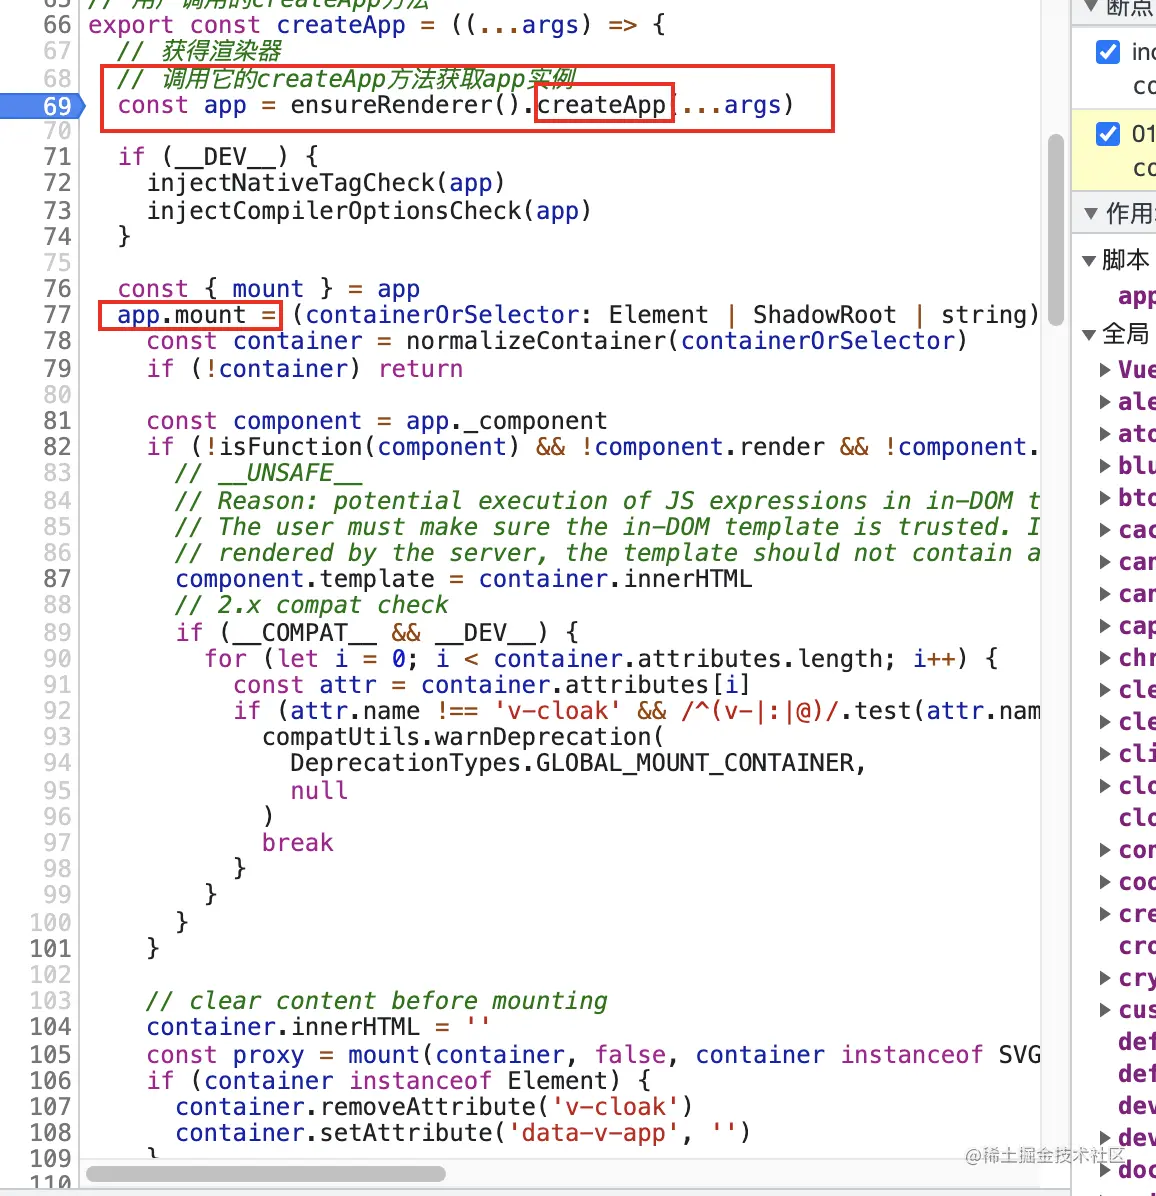
Task: Set a breakpoint on line 76
Action: 56,288
